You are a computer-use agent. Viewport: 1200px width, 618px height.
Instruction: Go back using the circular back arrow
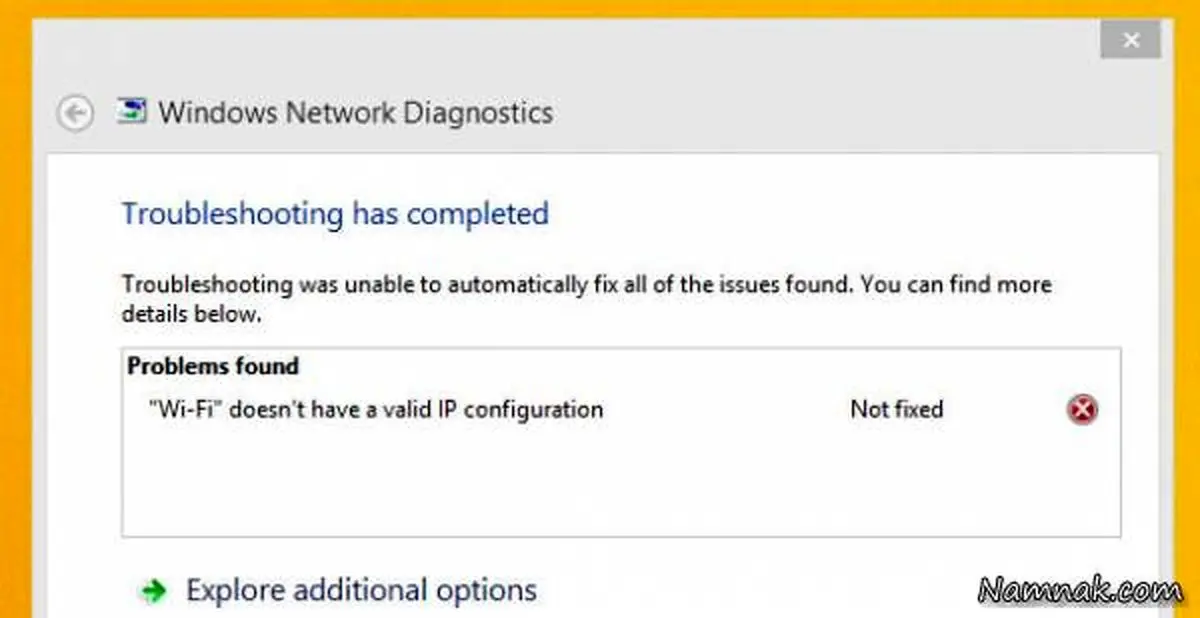[76, 113]
